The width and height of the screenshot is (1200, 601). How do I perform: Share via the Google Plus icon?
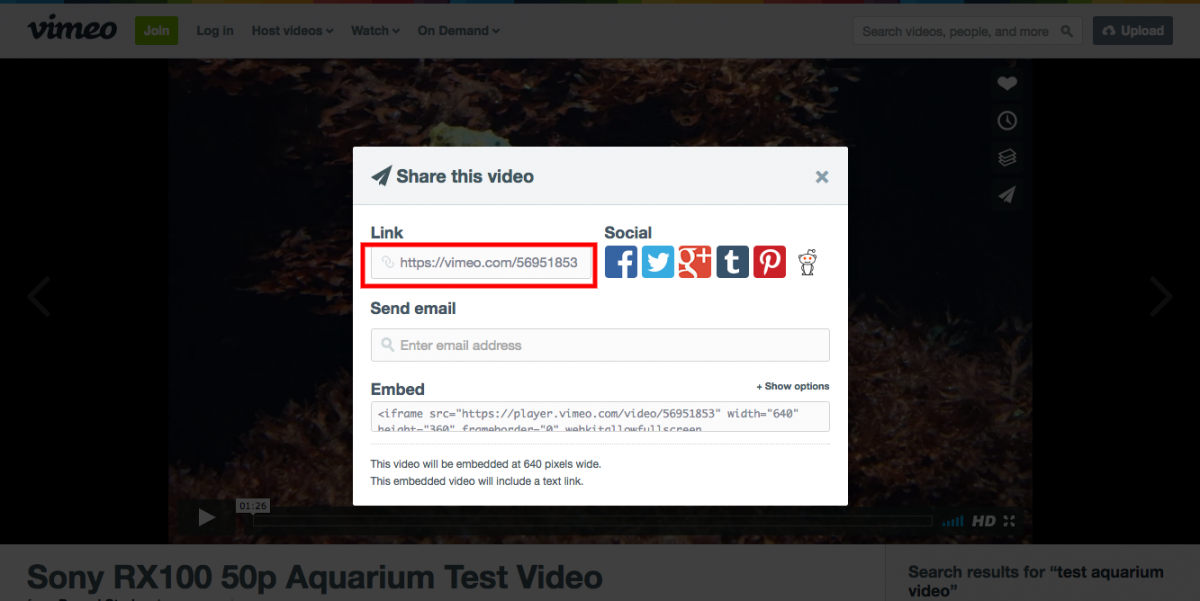695,262
